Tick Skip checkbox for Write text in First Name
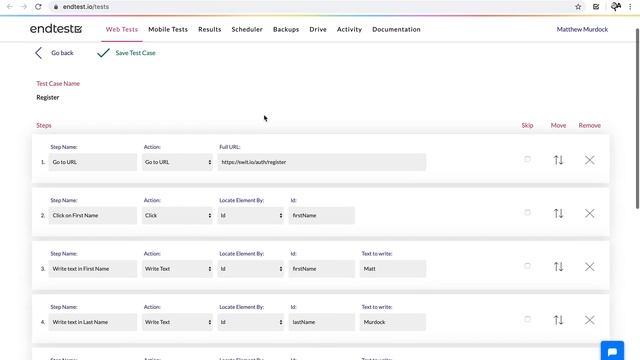The height and width of the screenshot is (360, 640). [527, 266]
